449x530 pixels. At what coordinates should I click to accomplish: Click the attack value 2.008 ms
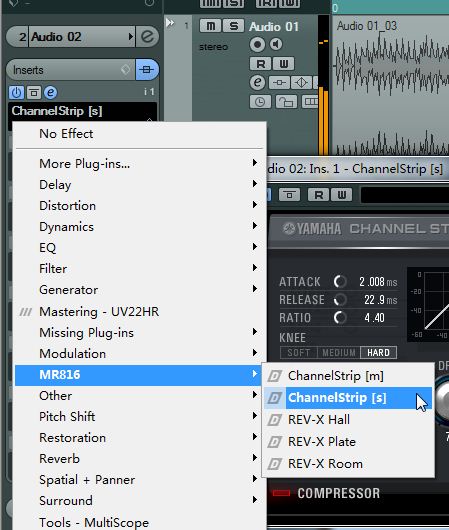(x=378, y=282)
